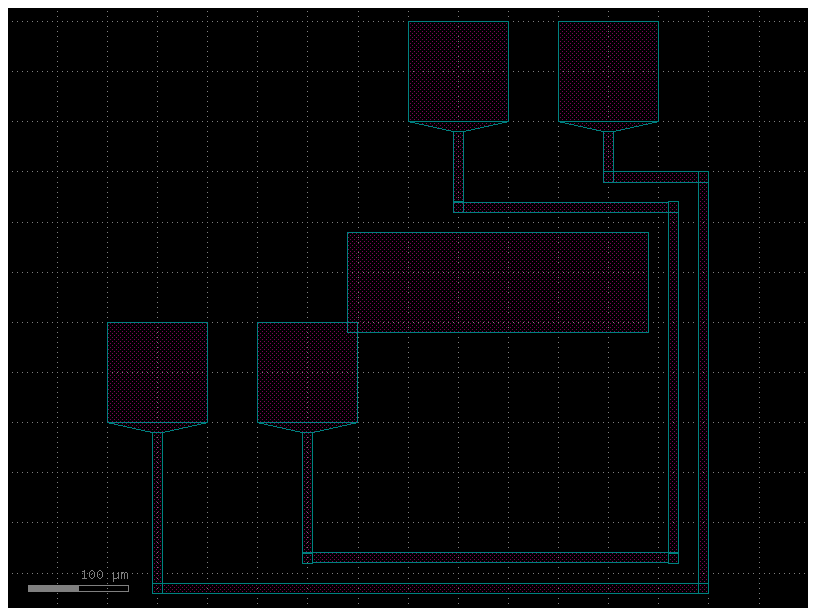Click the gray scale bar

78,588
